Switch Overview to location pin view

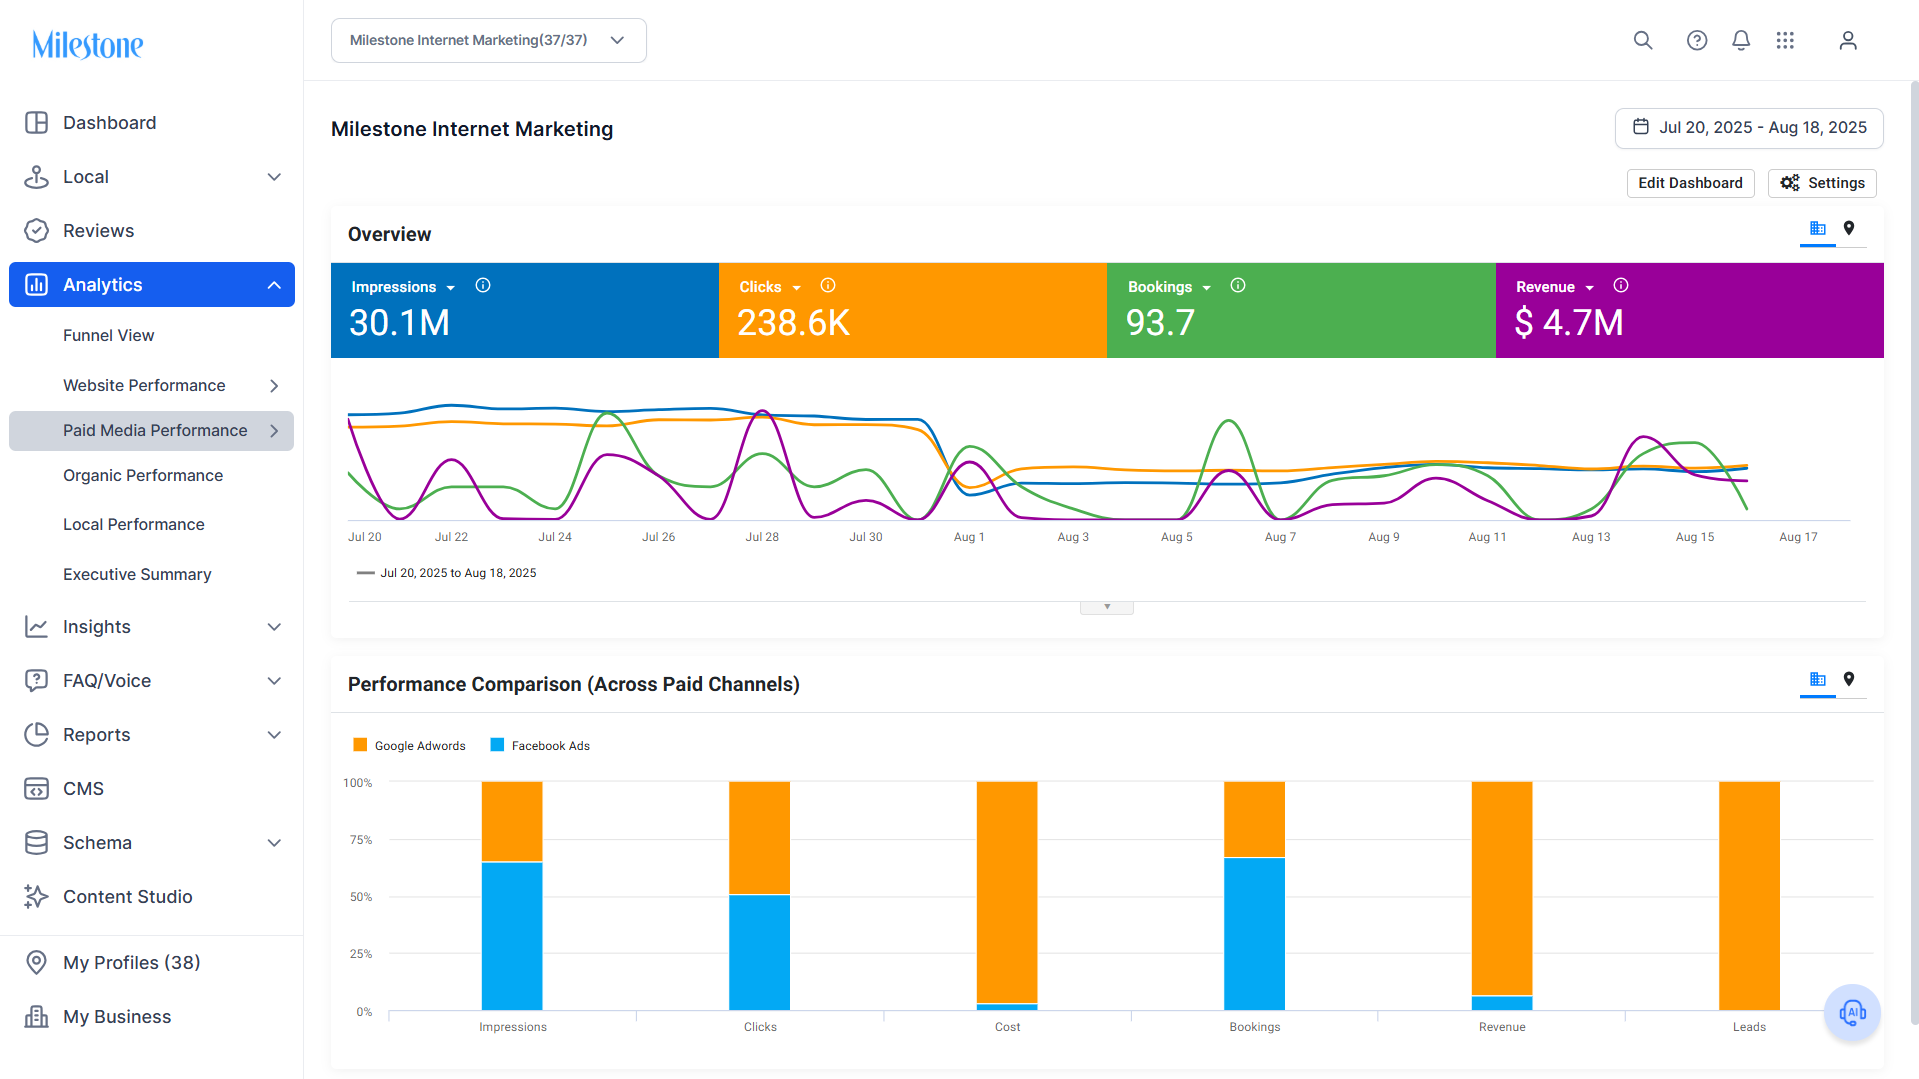pyautogui.click(x=1849, y=229)
